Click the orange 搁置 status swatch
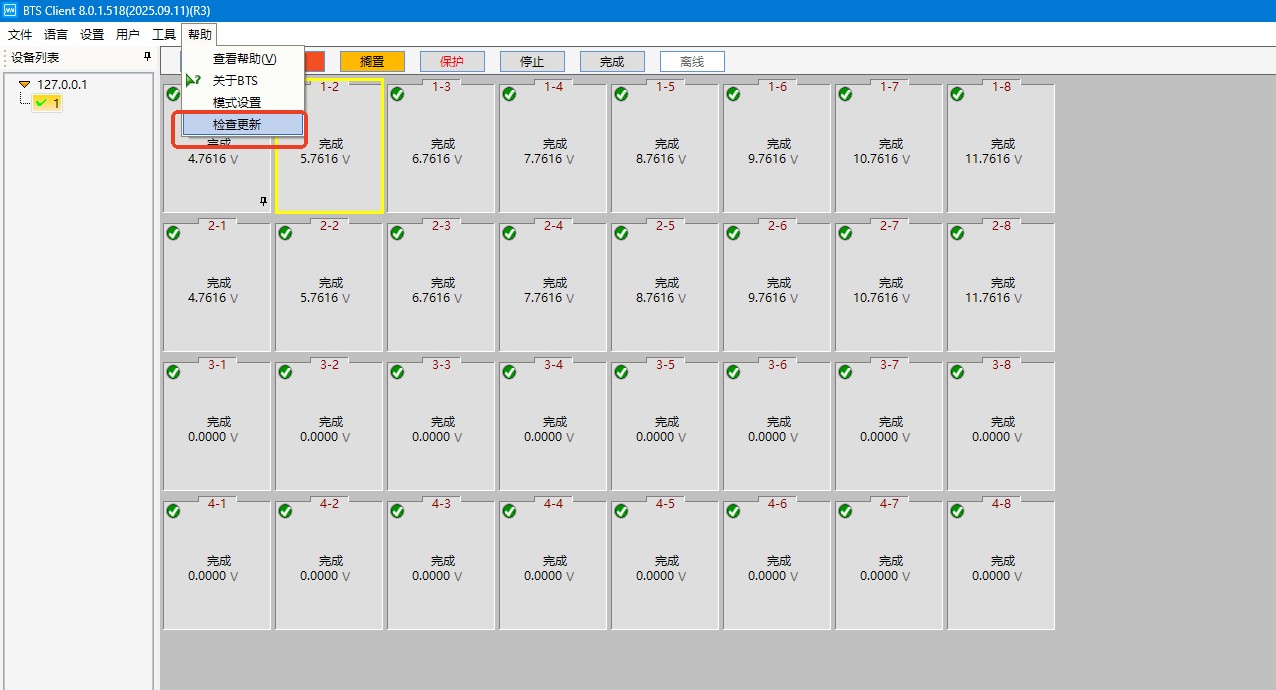1276x690 pixels. (x=372, y=62)
